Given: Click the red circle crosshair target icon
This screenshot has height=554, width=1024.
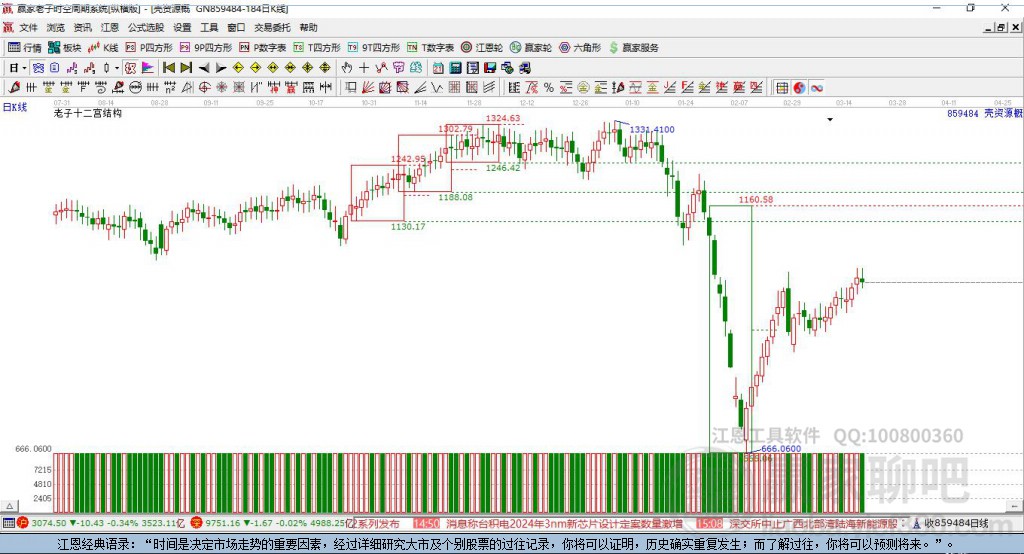Looking at the screenshot, I should click(x=204, y=87).
